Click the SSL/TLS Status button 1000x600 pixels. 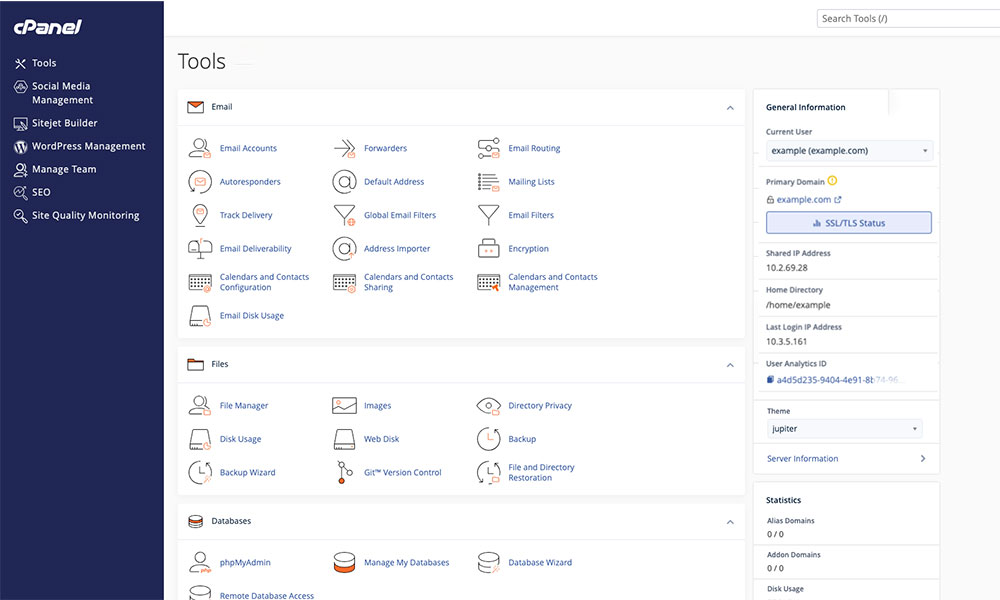coord(848,223)
